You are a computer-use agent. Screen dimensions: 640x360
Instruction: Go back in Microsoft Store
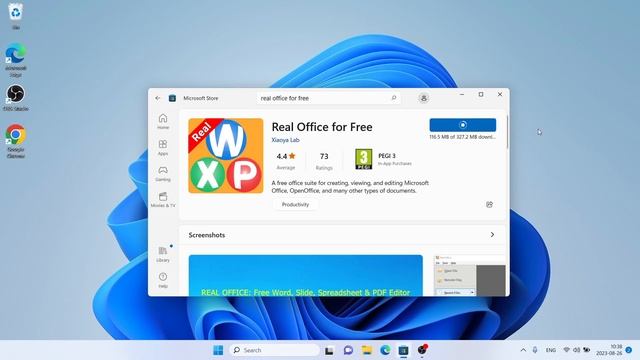click(158, 98)
